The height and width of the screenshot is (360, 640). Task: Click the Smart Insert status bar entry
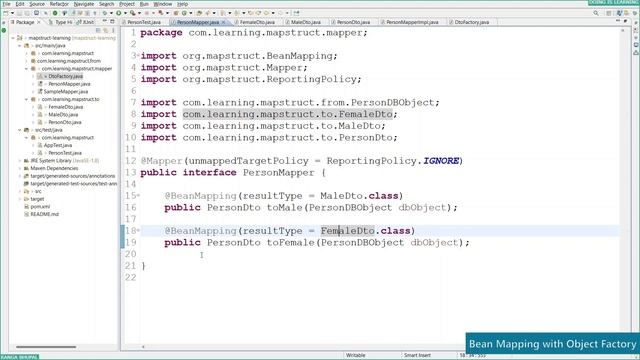coord(417,356)
